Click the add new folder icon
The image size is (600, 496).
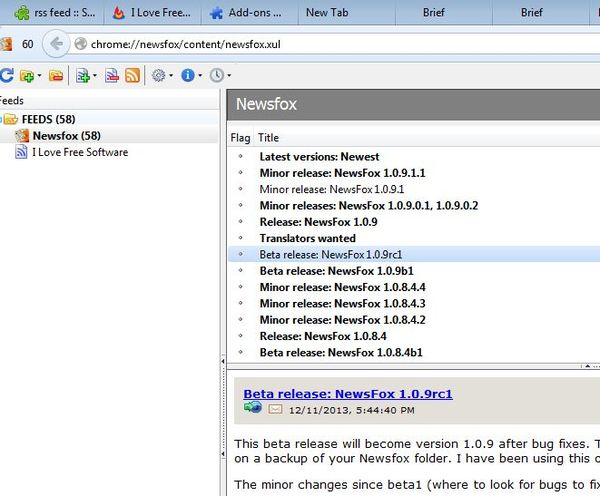coord(26,75)
